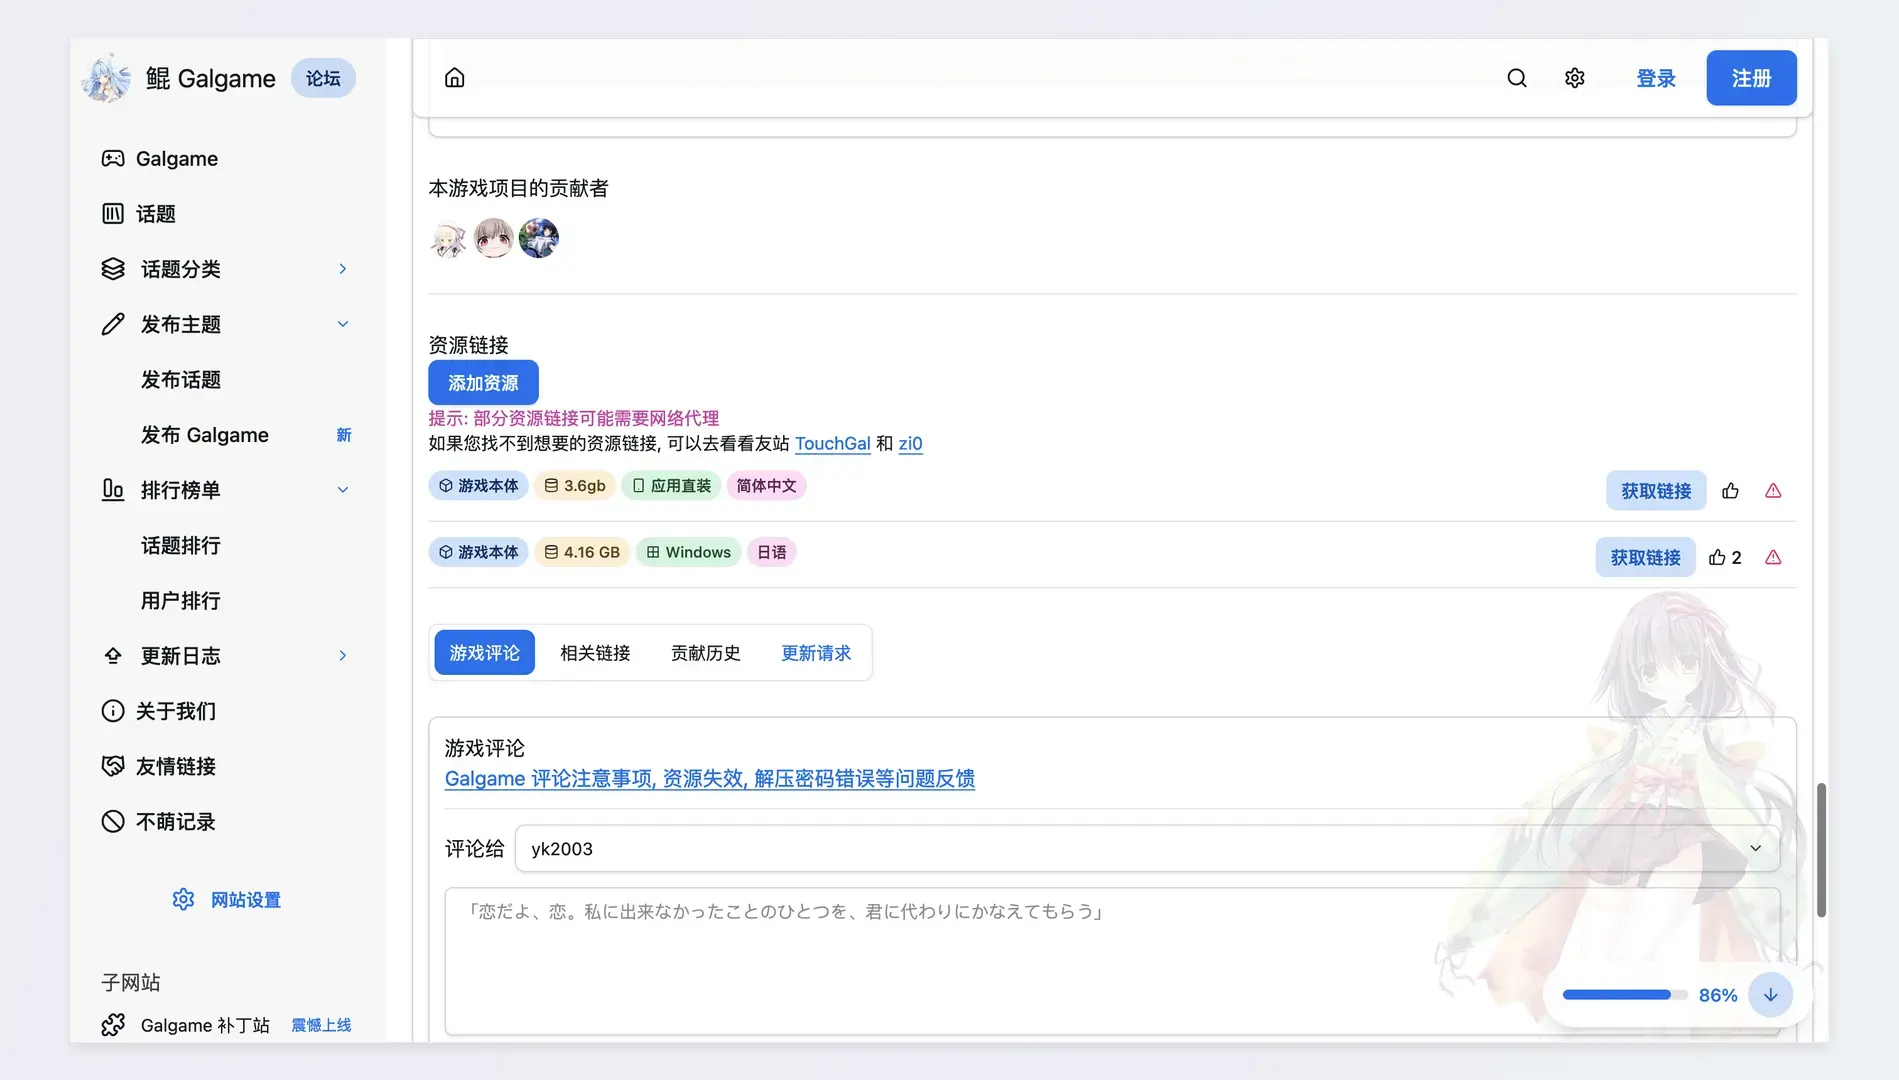This screenshot has width=1899, height=1080.
Task: Report the 4.16 GB resource warning icon
Action: click(1773, 558)
